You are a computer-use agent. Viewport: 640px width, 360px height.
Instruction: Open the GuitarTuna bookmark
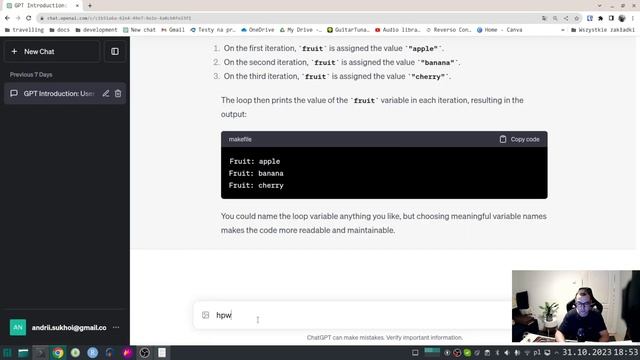click(348, 30)
